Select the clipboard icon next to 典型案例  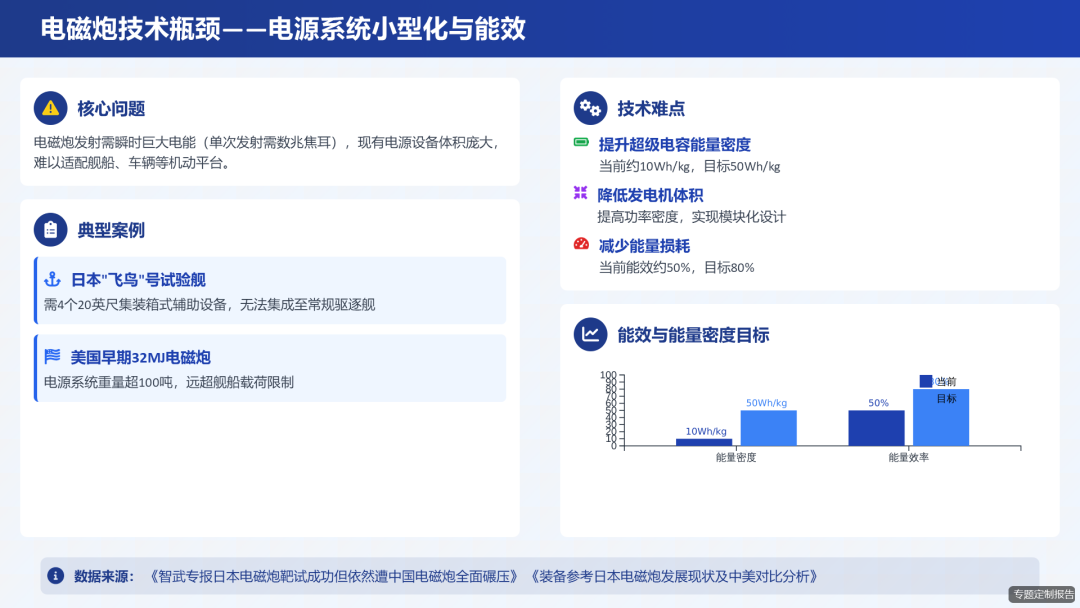(x=51, y=229)
